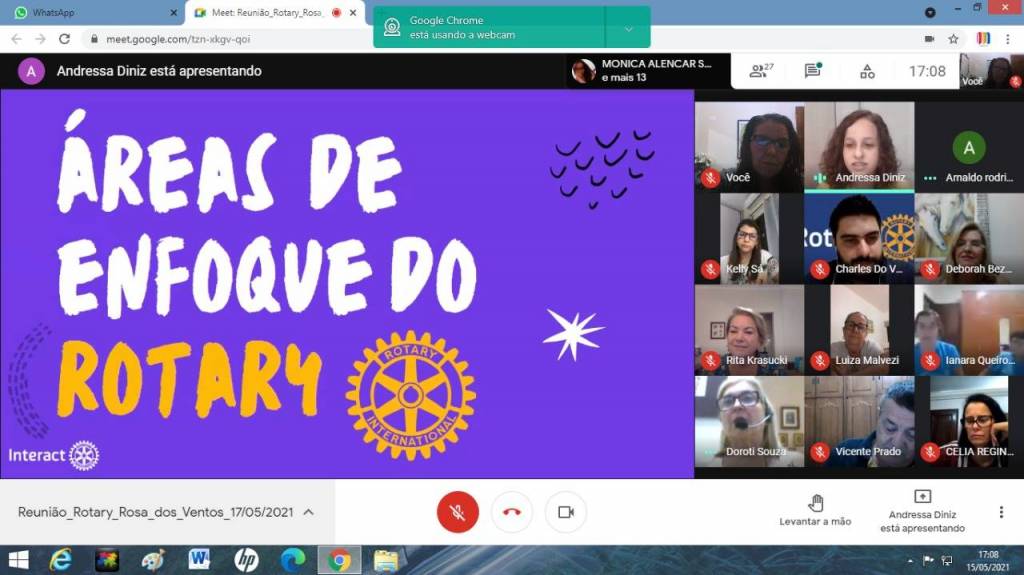Select the Meet Reunião_Rotary_Rosa tab
The width and height of the screenshot is (1024, 575).
pyautogui.click(x=270, y=13)
